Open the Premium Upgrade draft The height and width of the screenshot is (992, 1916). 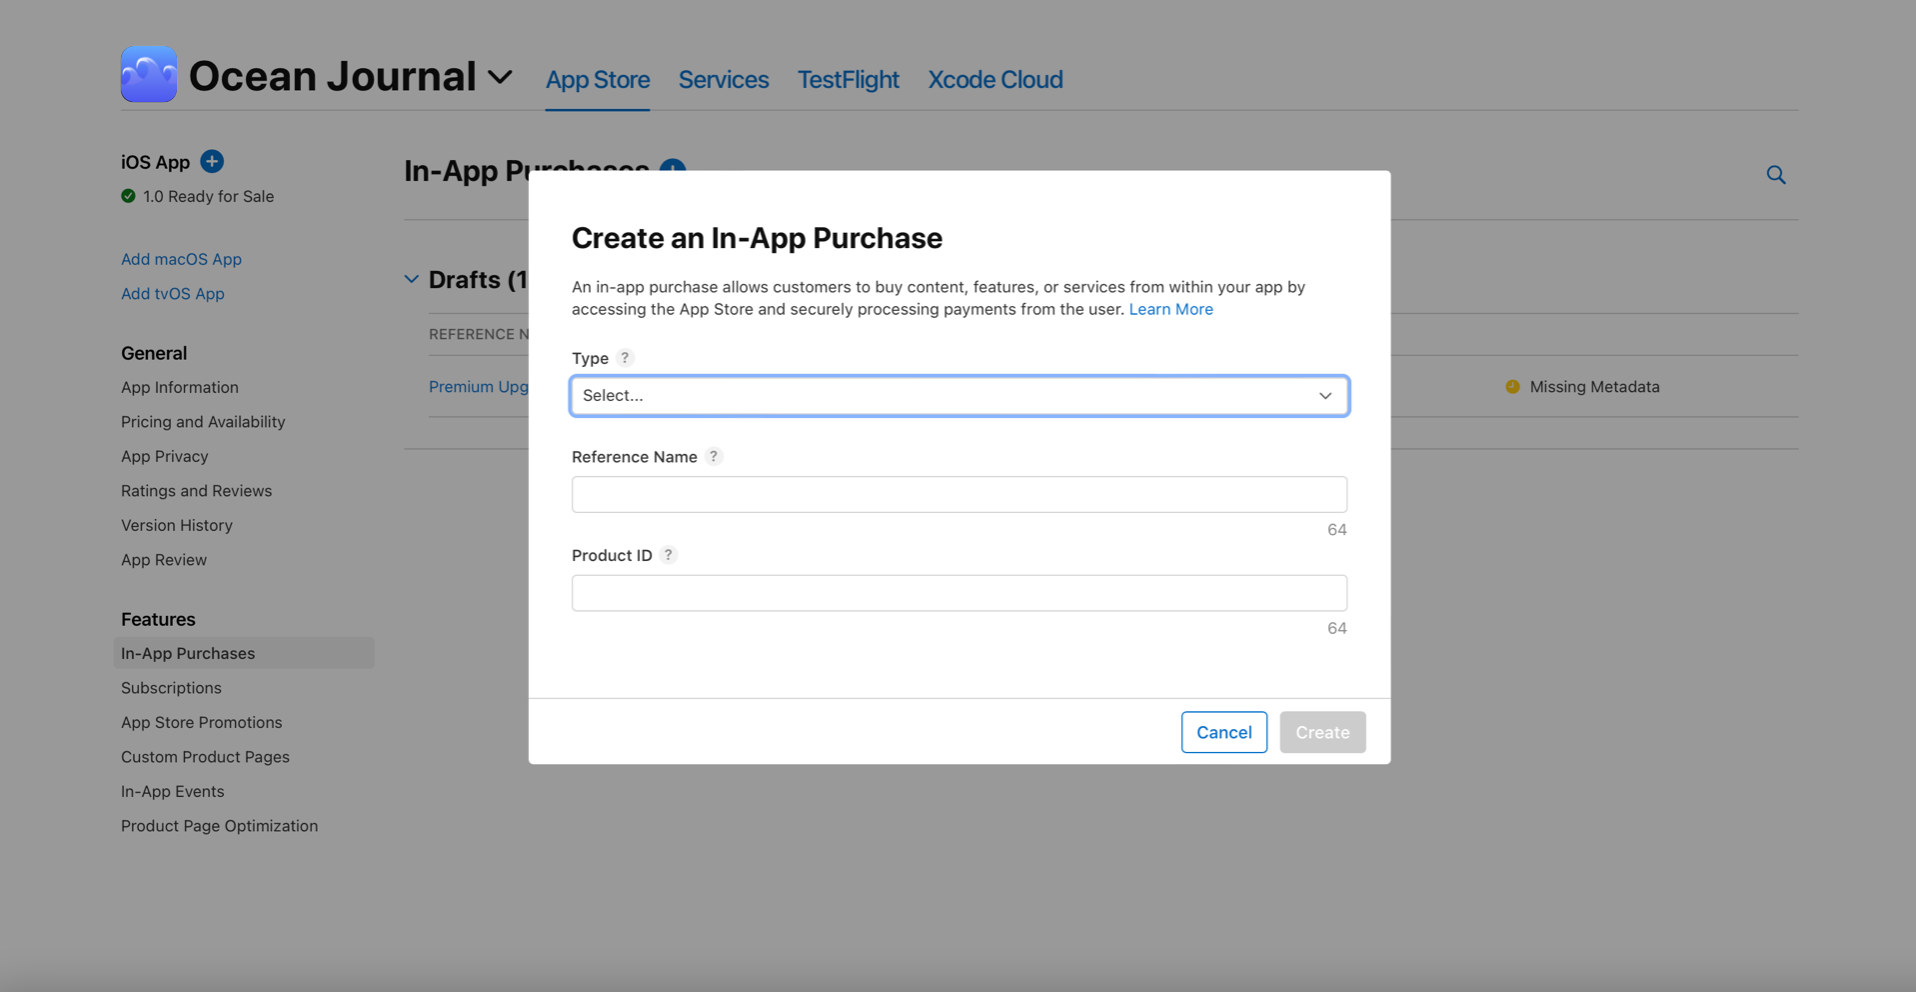478,386
